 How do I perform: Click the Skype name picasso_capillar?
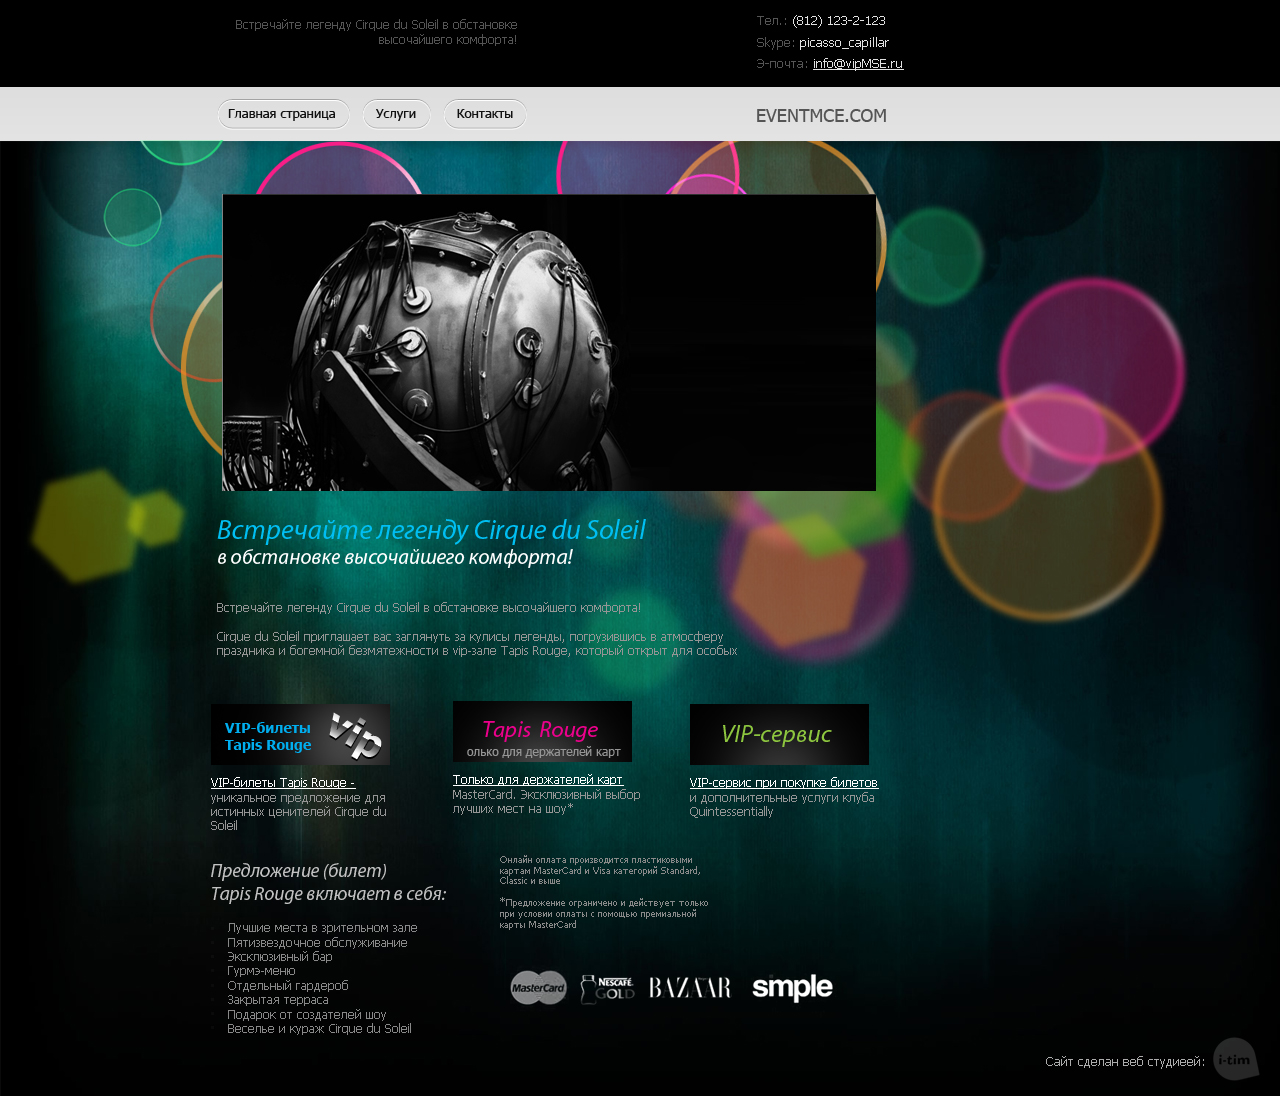(844, 43)
